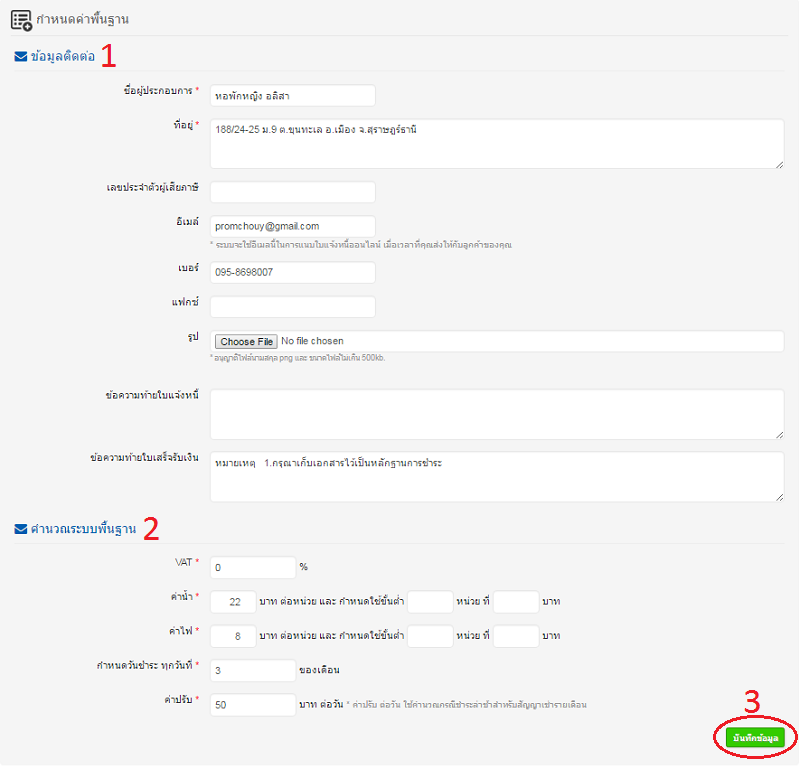Screen dimensions: 800x769
Task: Click the receipt footer textarea resize handle
Action: [x=780, y=498]
